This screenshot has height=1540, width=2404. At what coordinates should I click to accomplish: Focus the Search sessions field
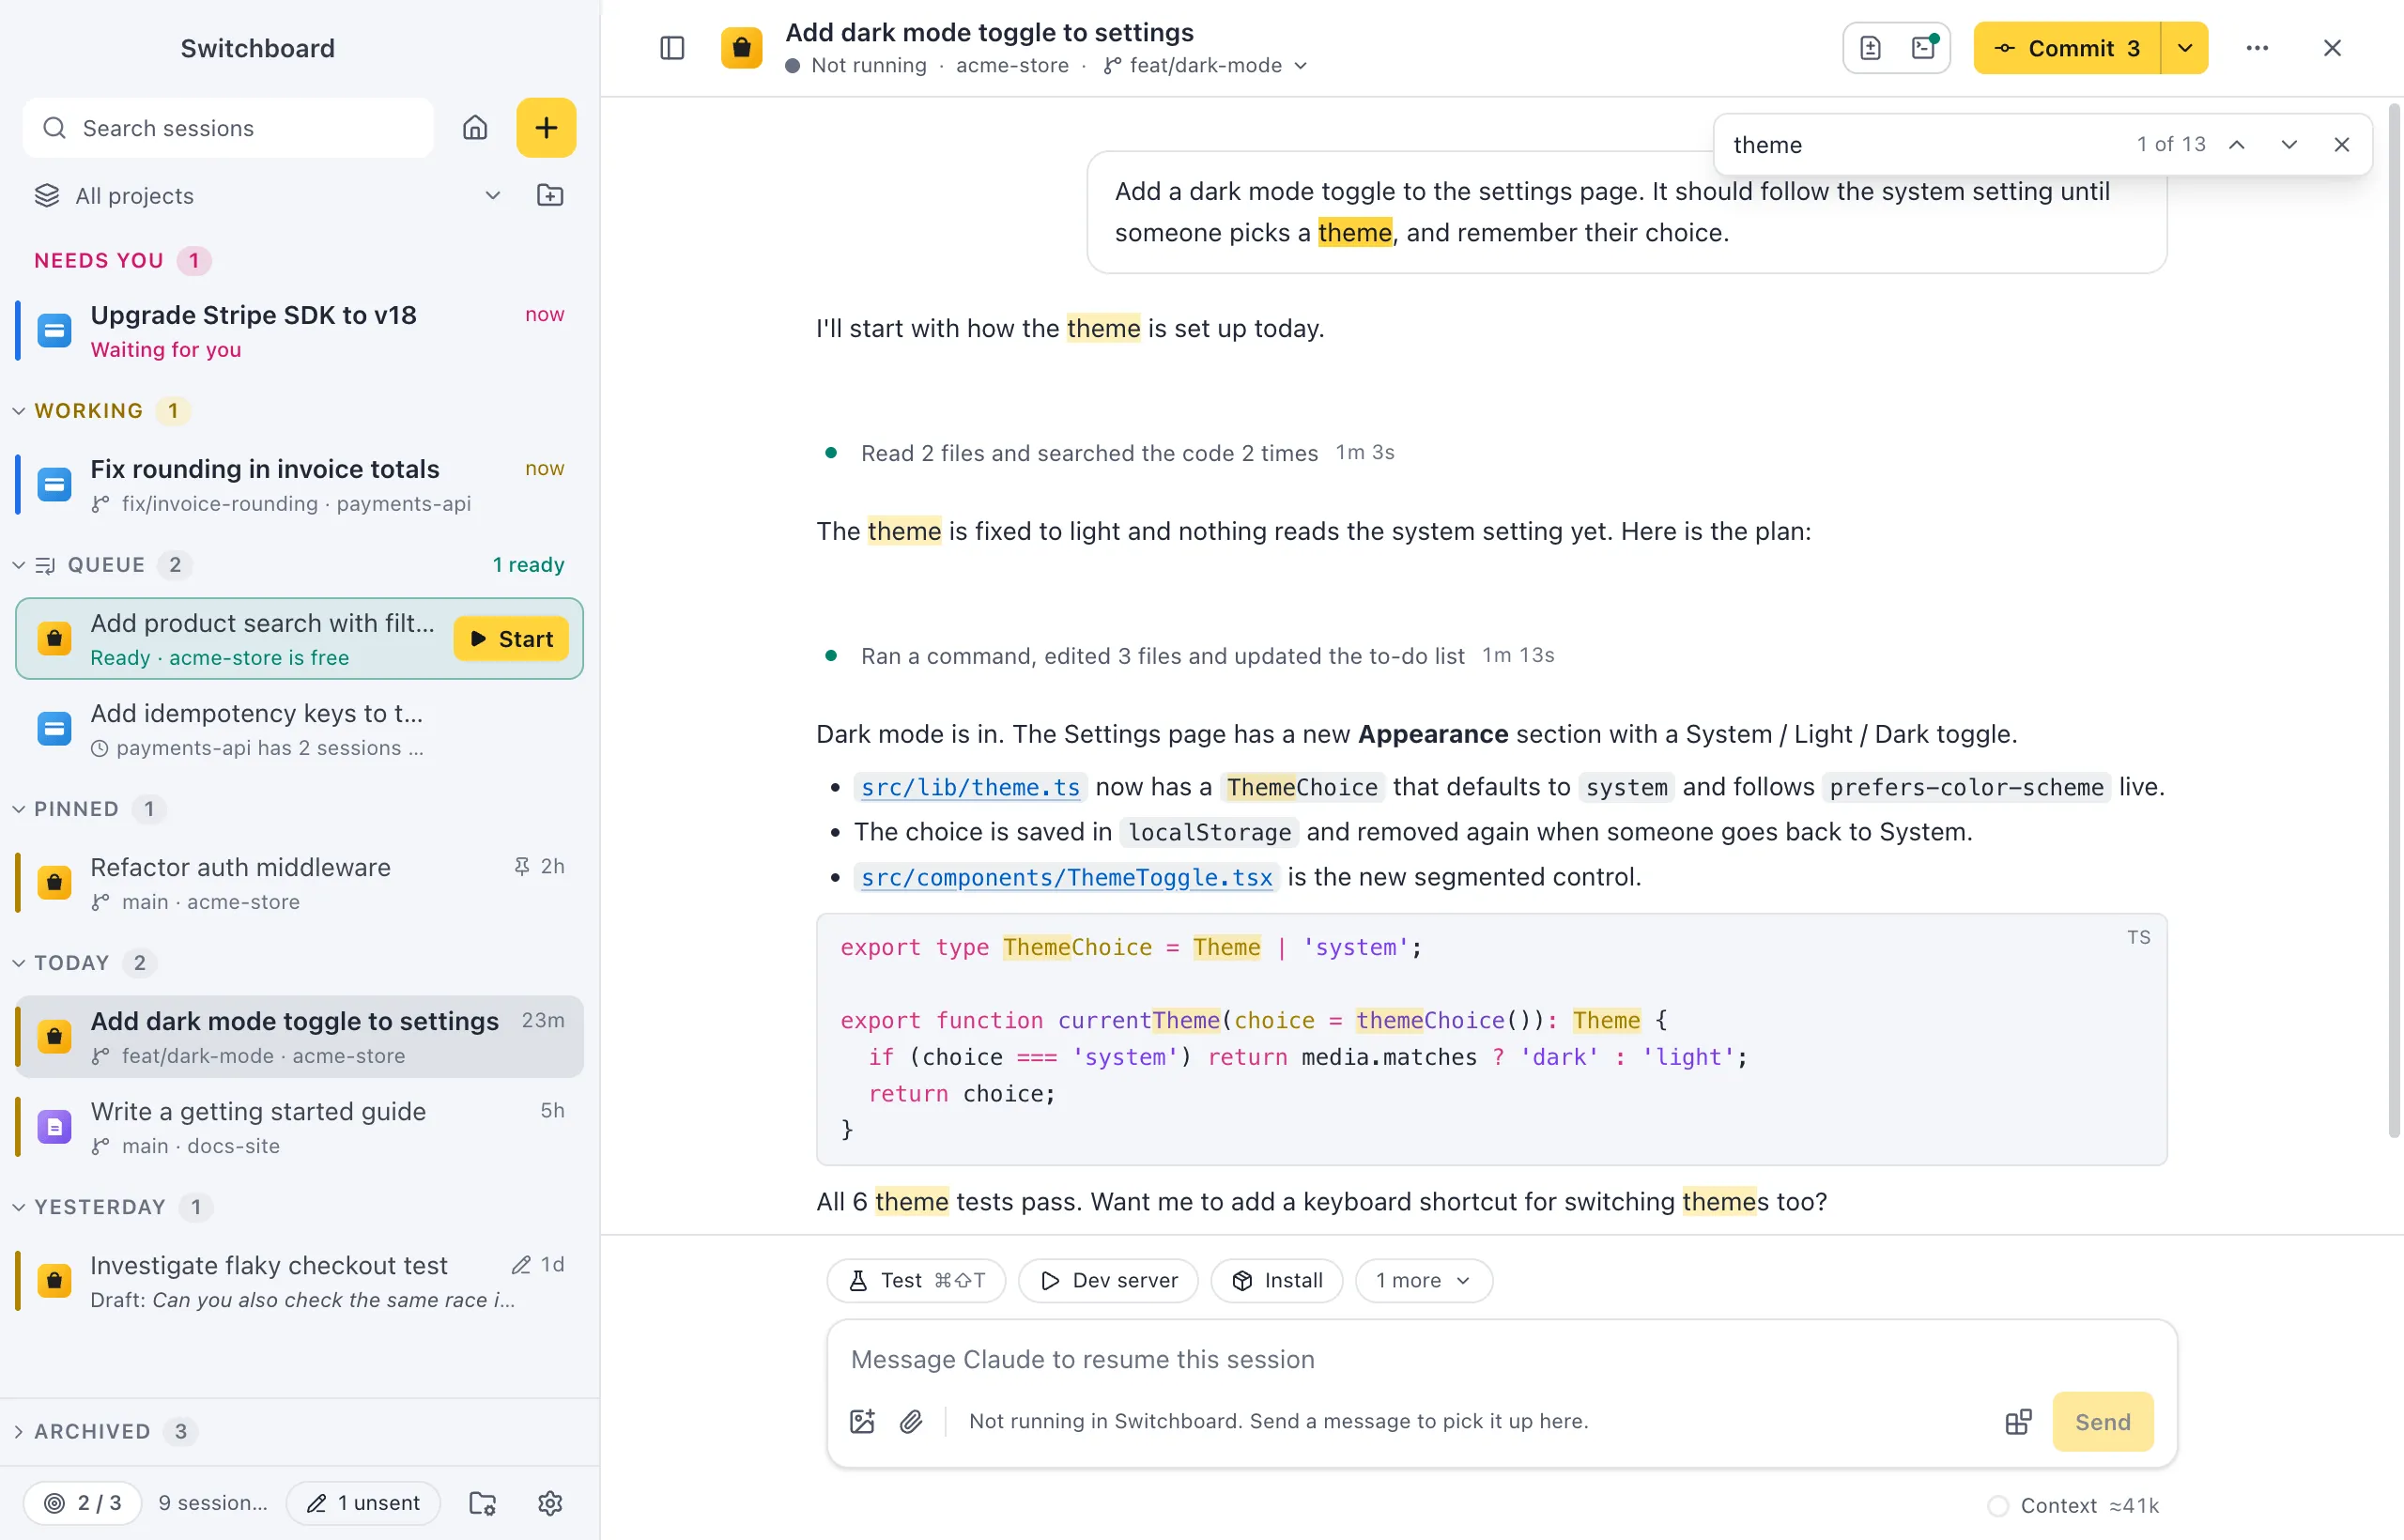point(228,128)
